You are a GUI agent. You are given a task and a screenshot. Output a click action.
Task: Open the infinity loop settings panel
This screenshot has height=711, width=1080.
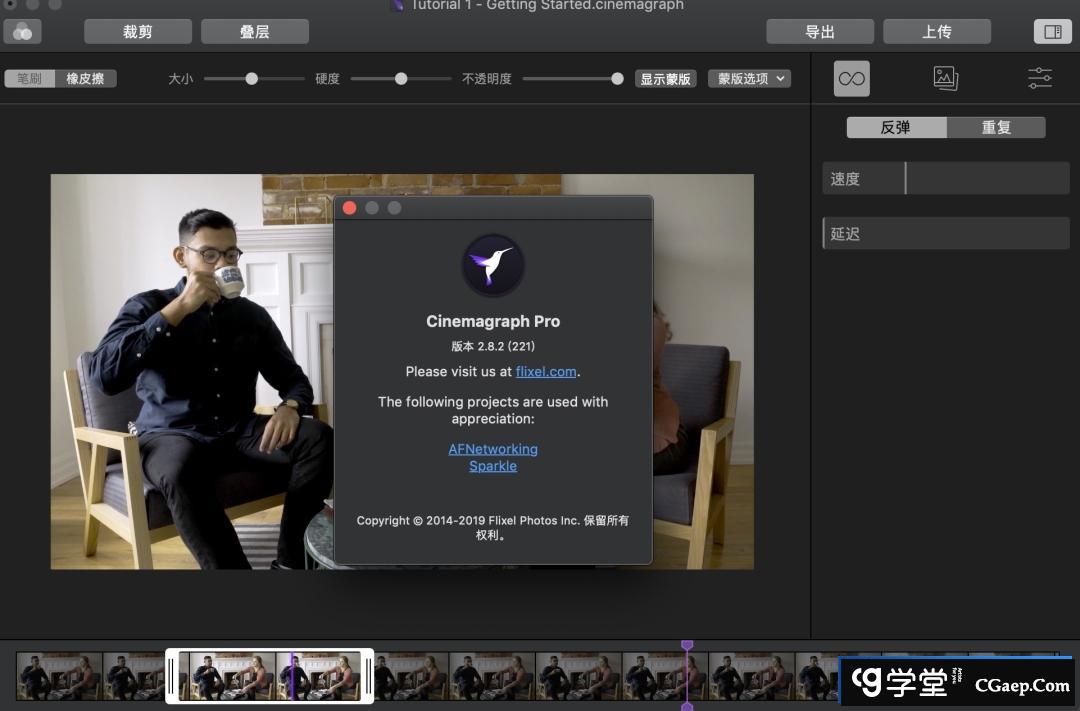coord(852,78)
